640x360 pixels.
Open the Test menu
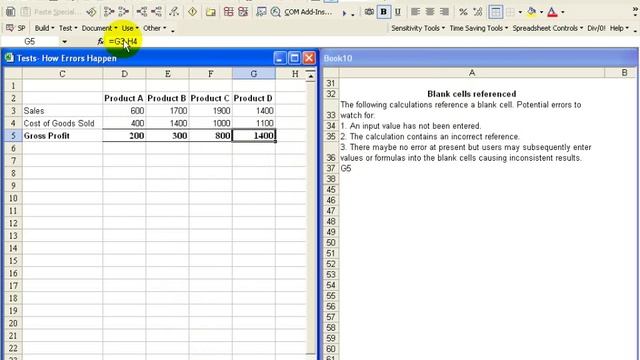click(68, 28)
